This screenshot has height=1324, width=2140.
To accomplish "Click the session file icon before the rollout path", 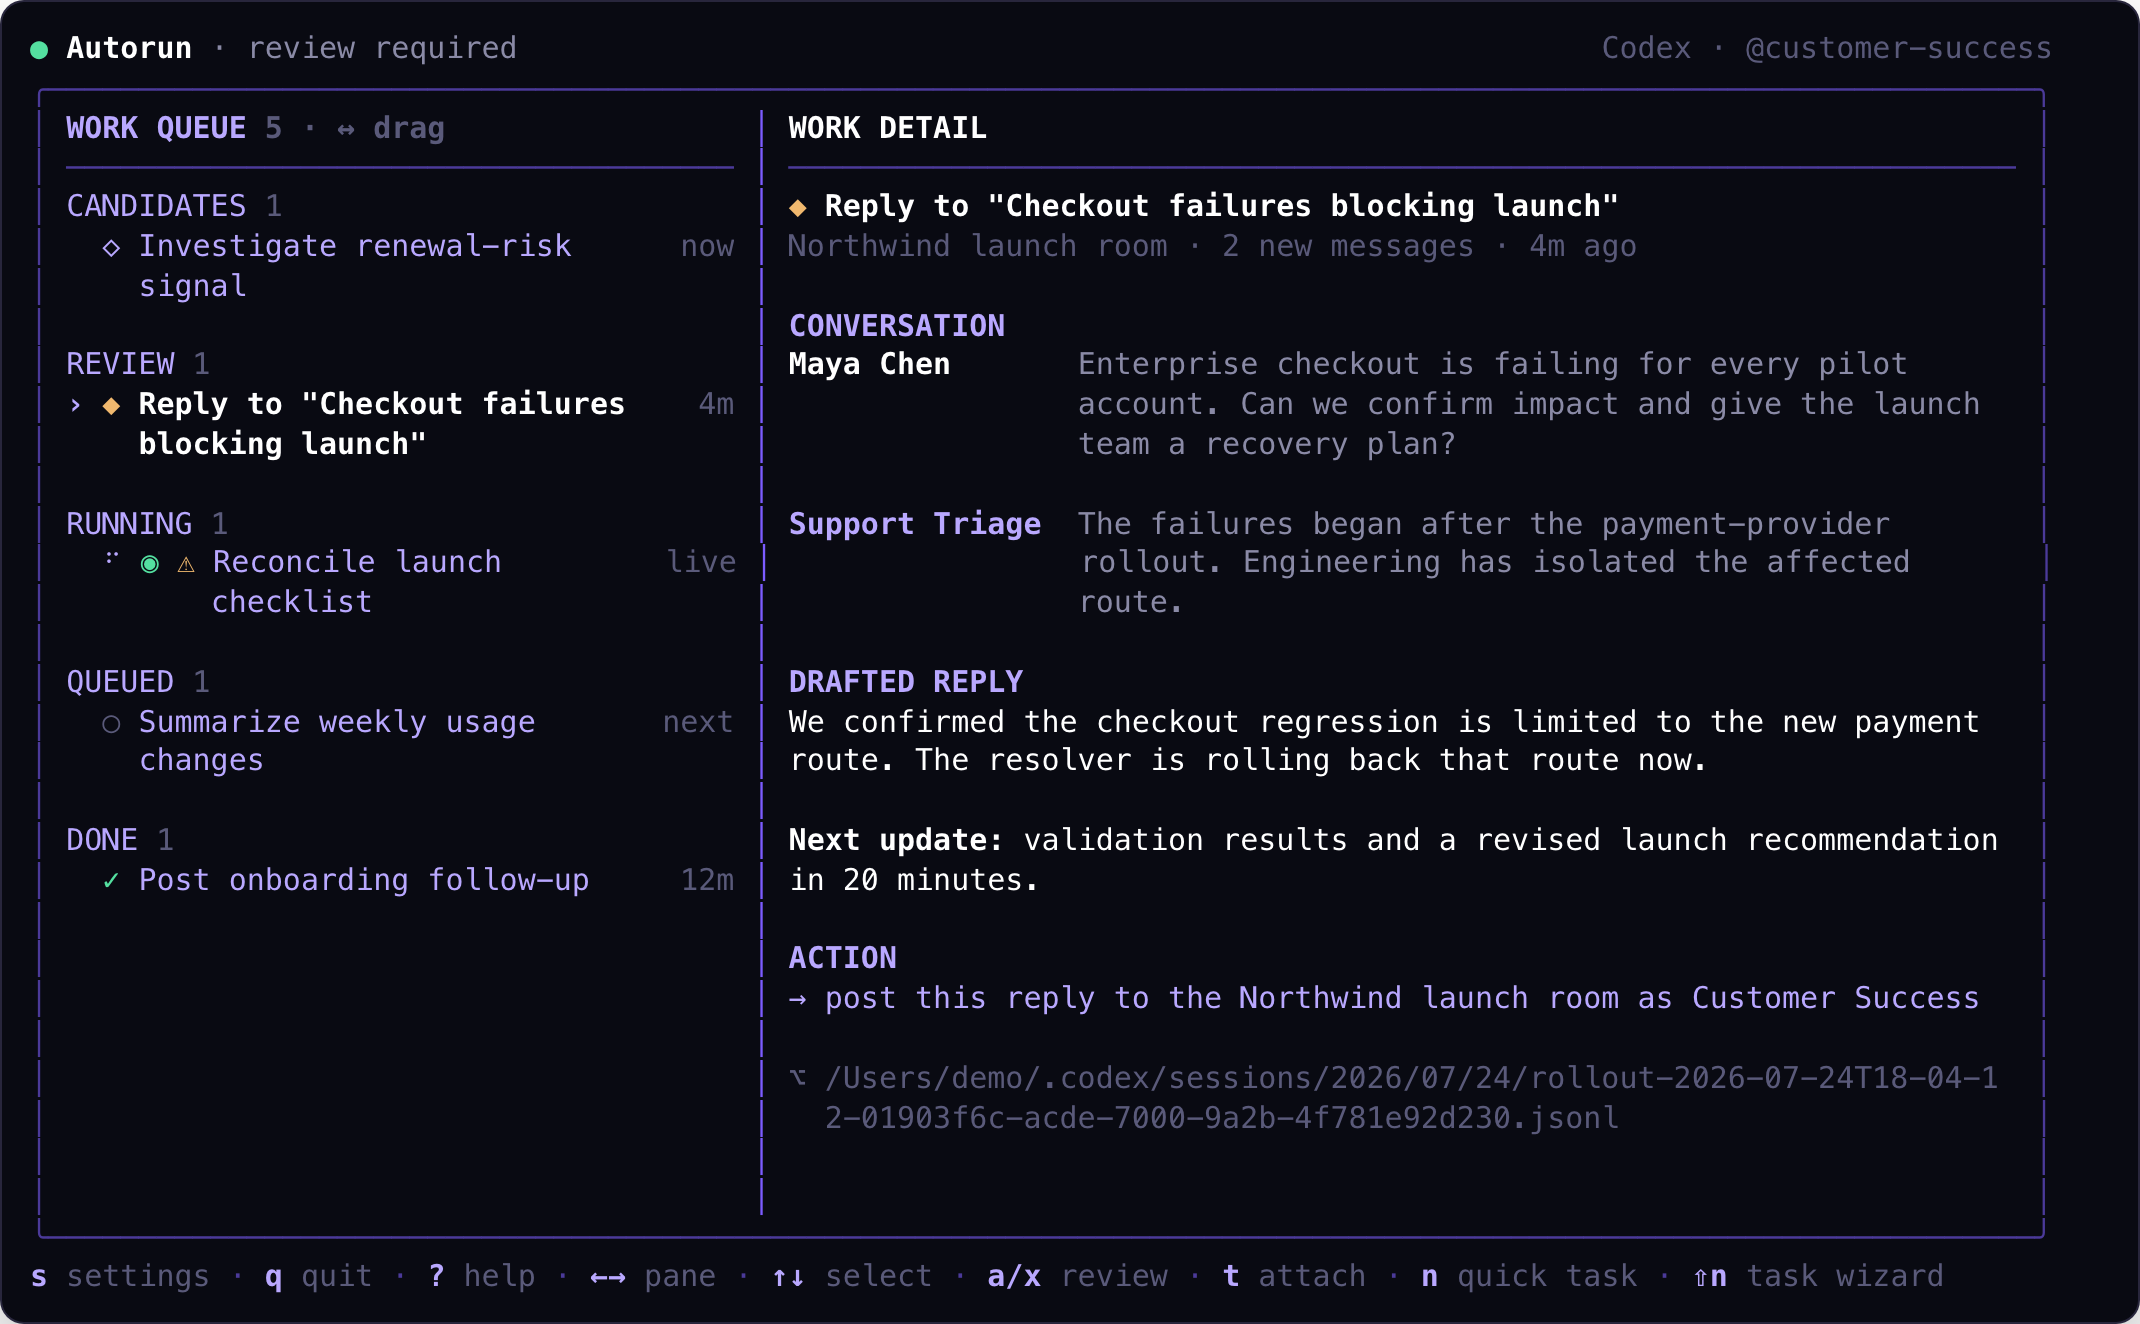I will [x=797, y=1078].
